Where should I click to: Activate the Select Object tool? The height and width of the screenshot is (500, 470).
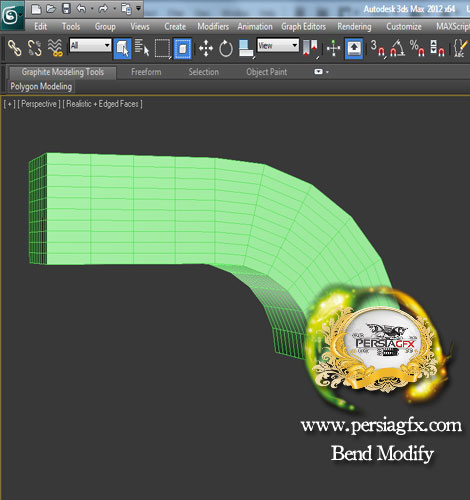click(122, 49)
